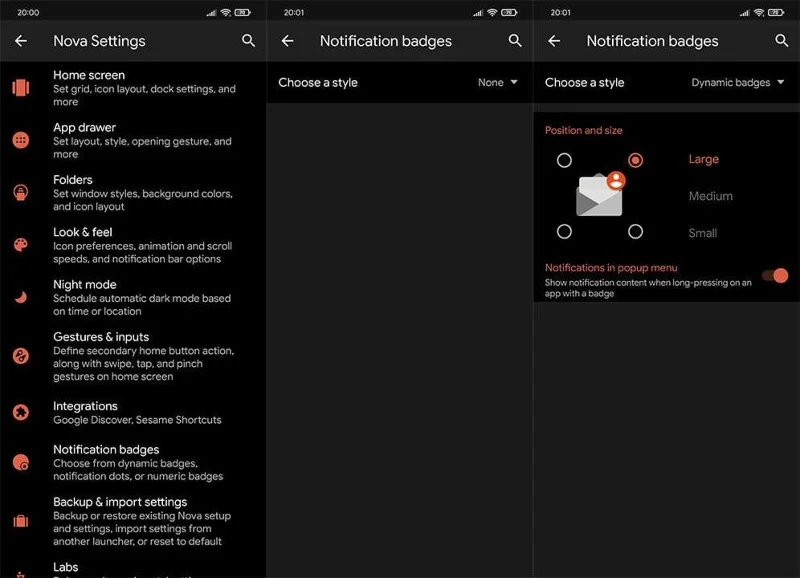This screenshot has width=800, height=578.
Task: Tap the Look & feel palette icon
Action: pos(21,245)
